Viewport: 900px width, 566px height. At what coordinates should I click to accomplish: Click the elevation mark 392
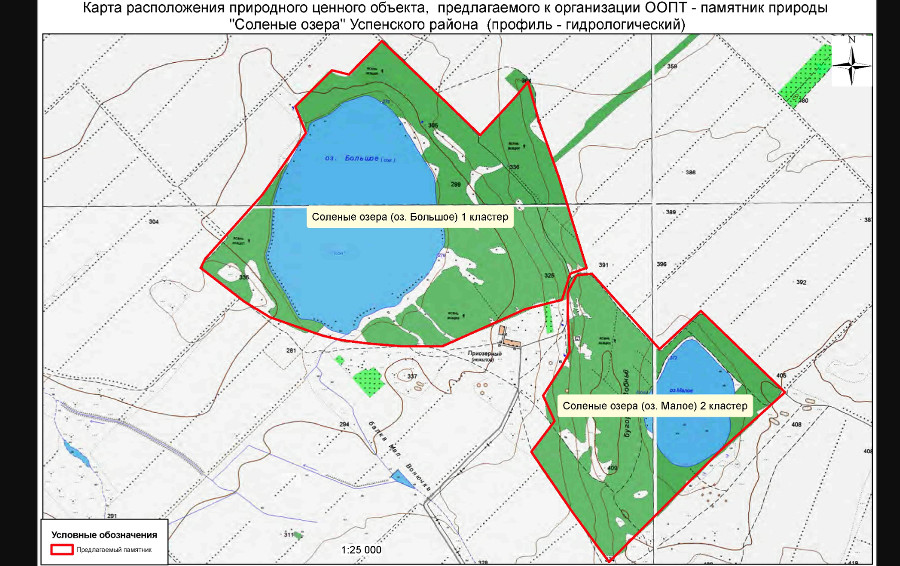pyautogui.click(x=800, y=283)
